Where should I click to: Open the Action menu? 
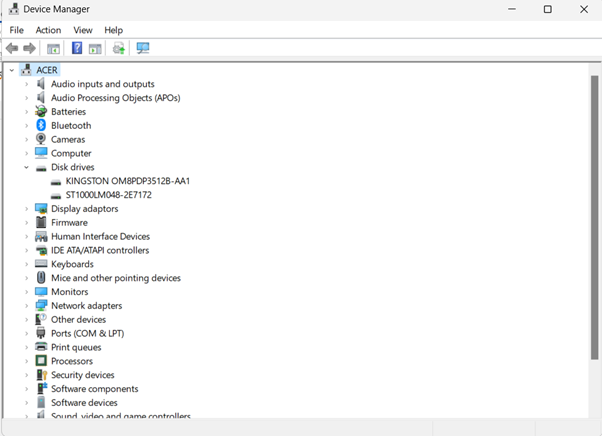(48, 30)
